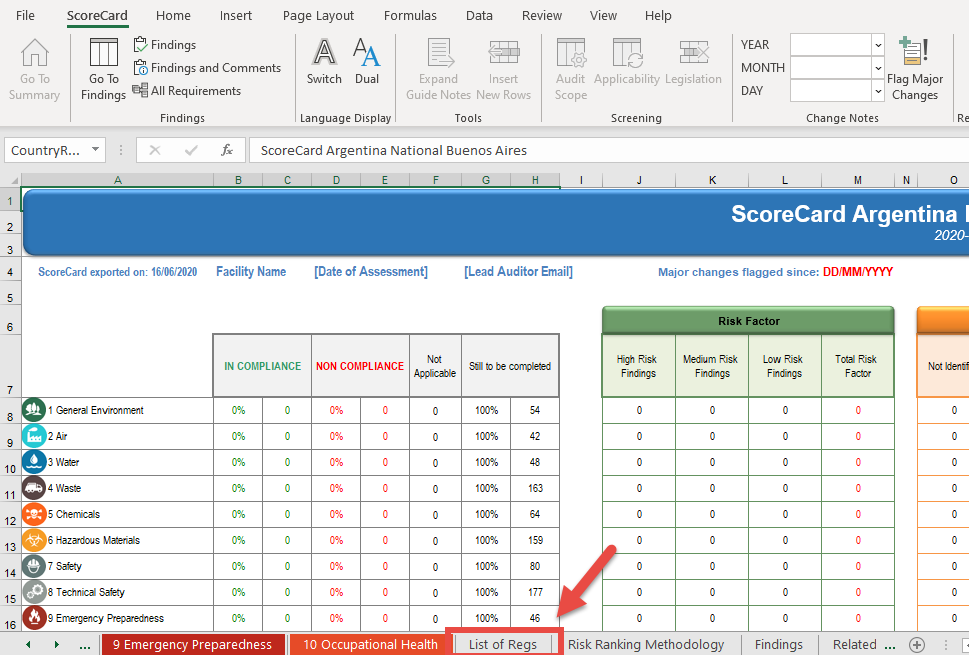Expand the YEAR dropdown
Screen dimensions: 969x655
click(x=878, y=44)
